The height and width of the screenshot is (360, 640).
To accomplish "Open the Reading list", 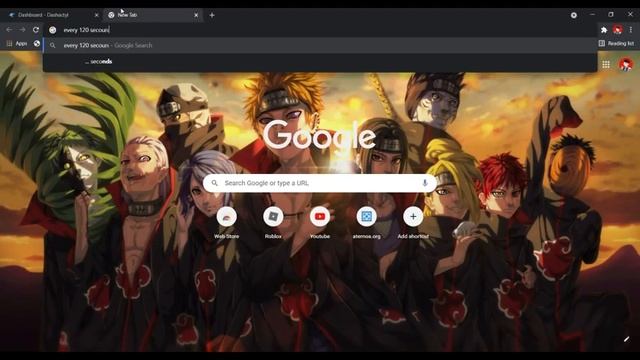I will [616, 43].
